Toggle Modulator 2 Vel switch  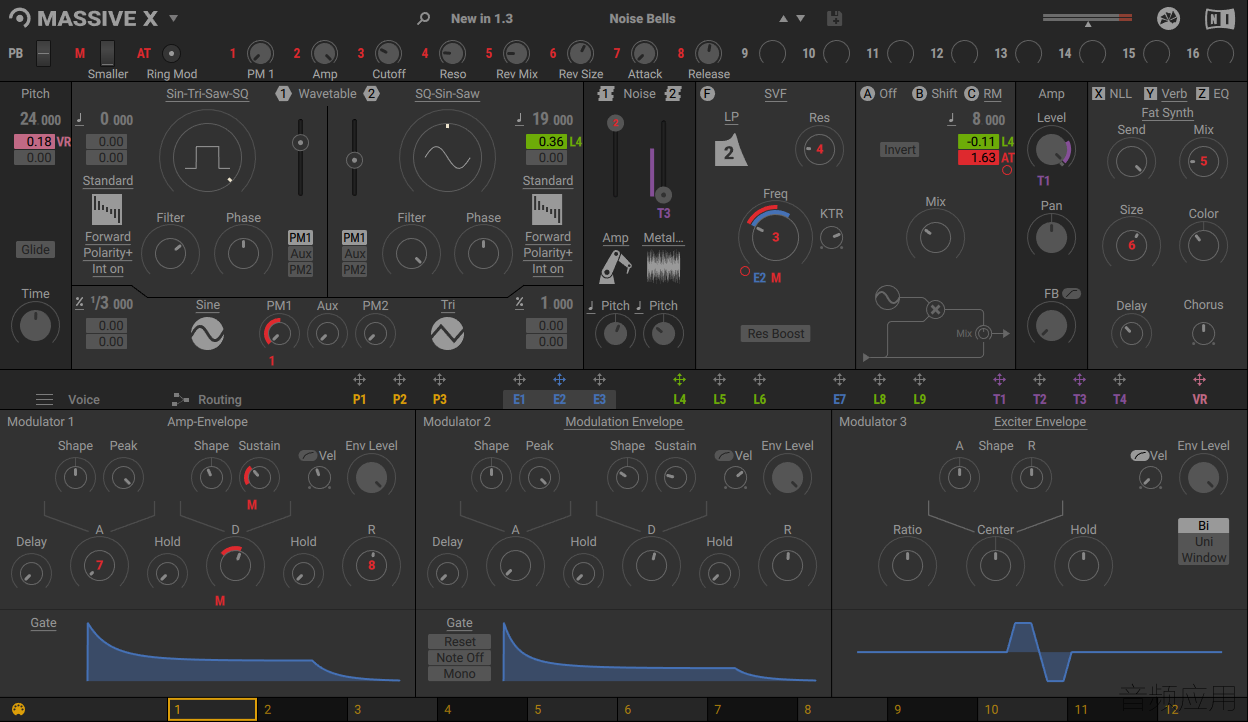pyautogui.click(x=724, y=455)
